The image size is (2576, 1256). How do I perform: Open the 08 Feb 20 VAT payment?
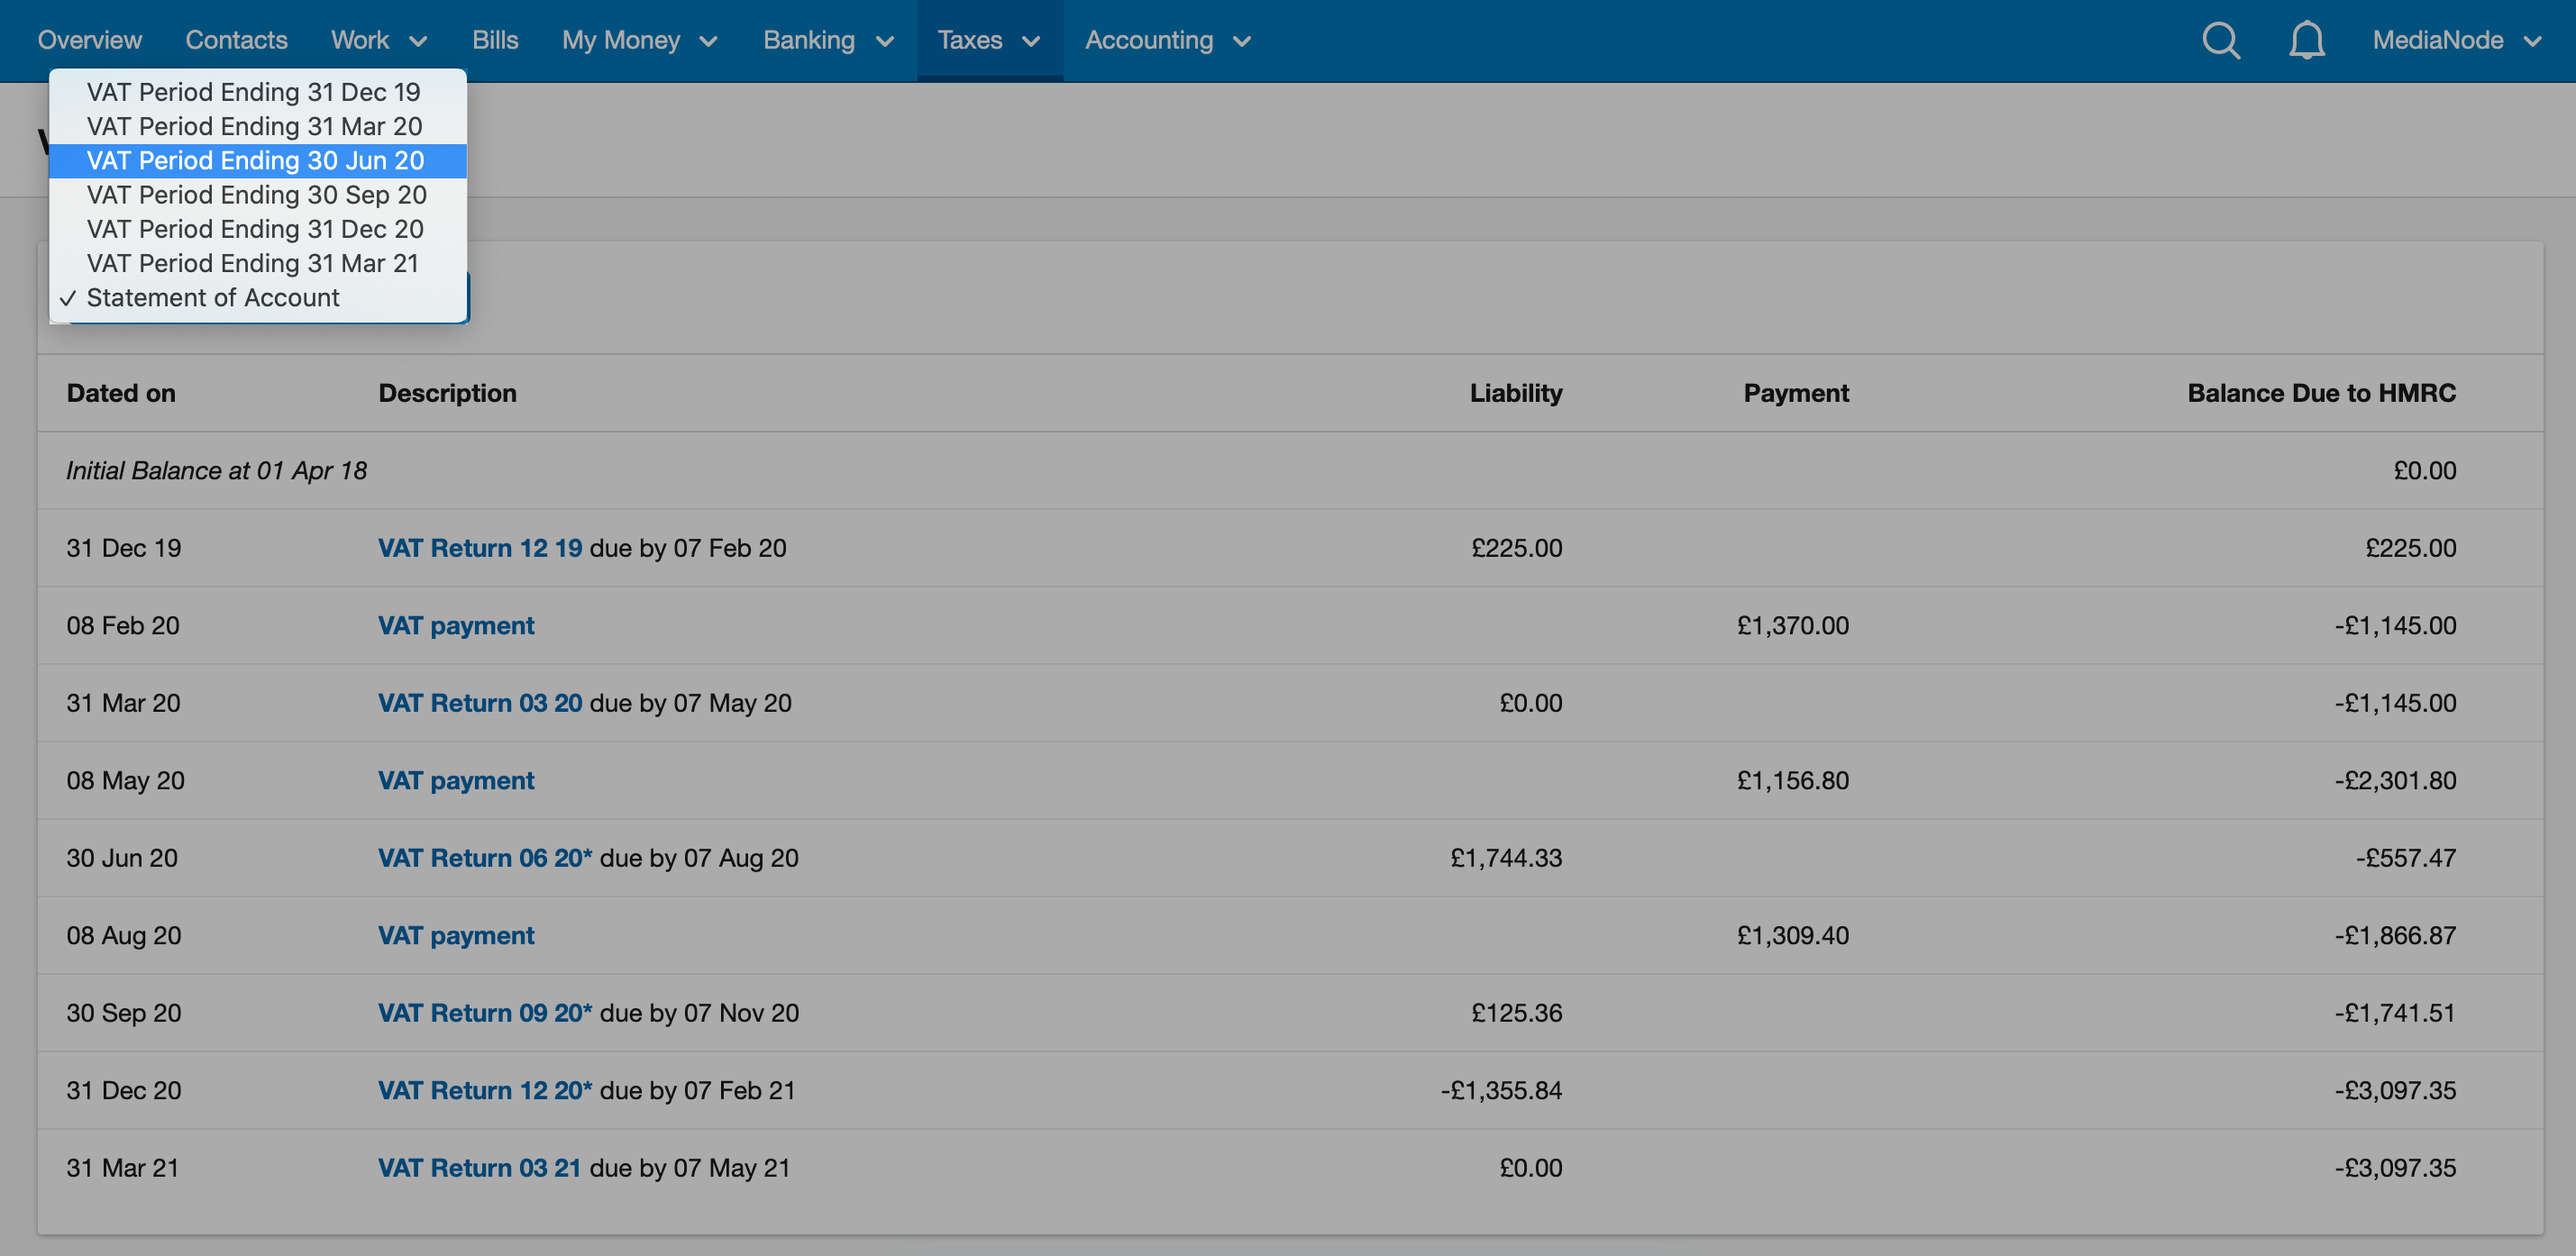(456, 626)
